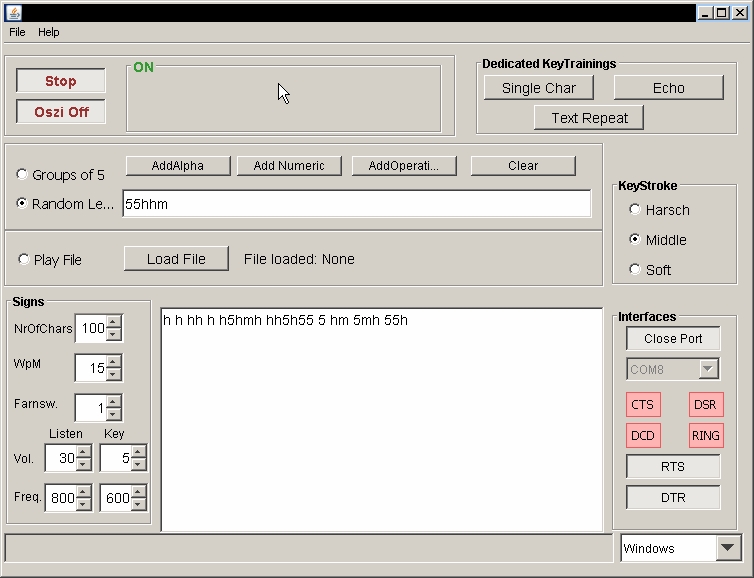Set KeyStroke to Soft
This screenshot has width=754, height=578.
tap(635, 270)
